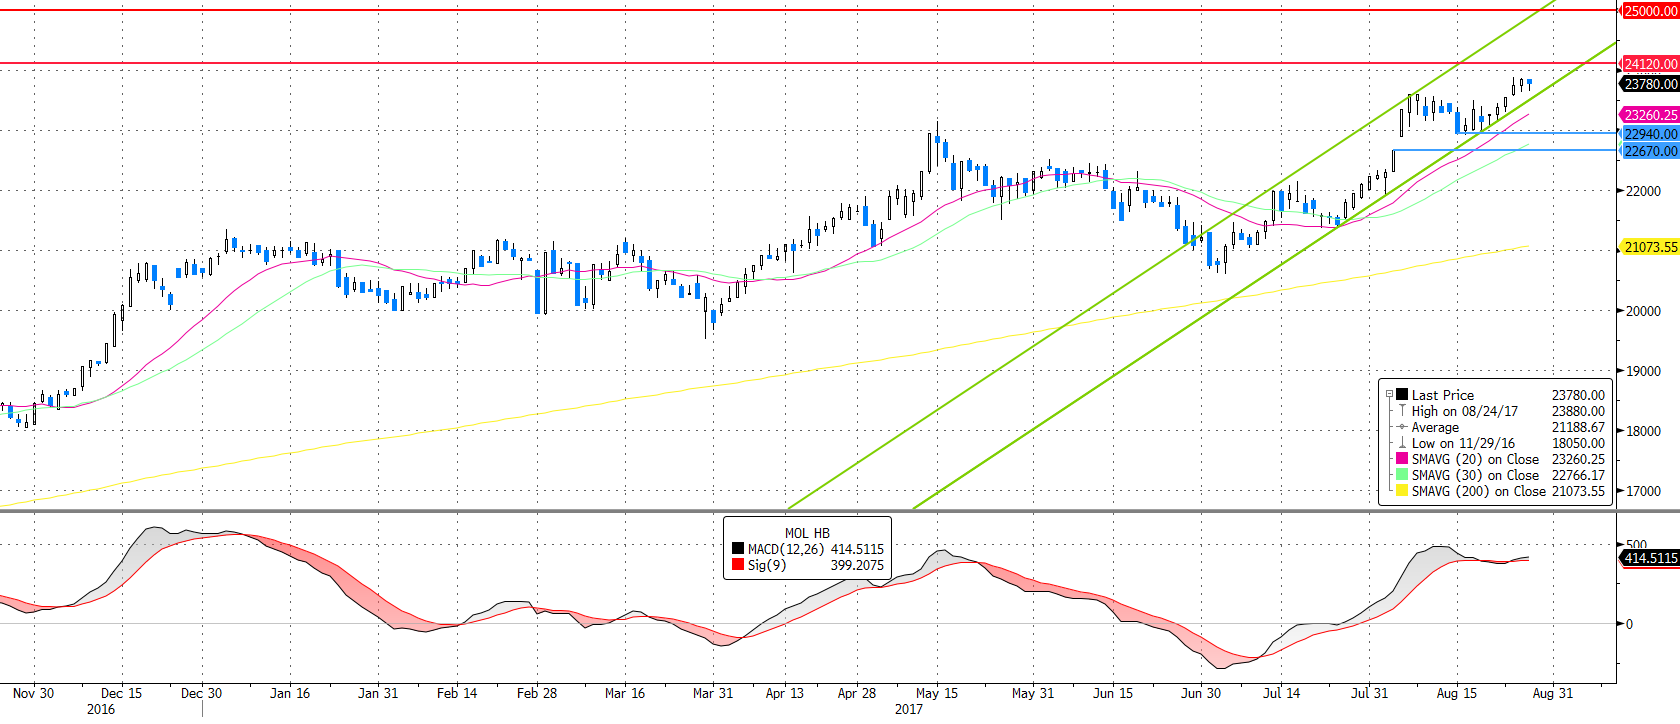Click the Low marker icon in legend
This screenshot has height=724, width=1680.
pyautogui.click(x=1402, y=443)
